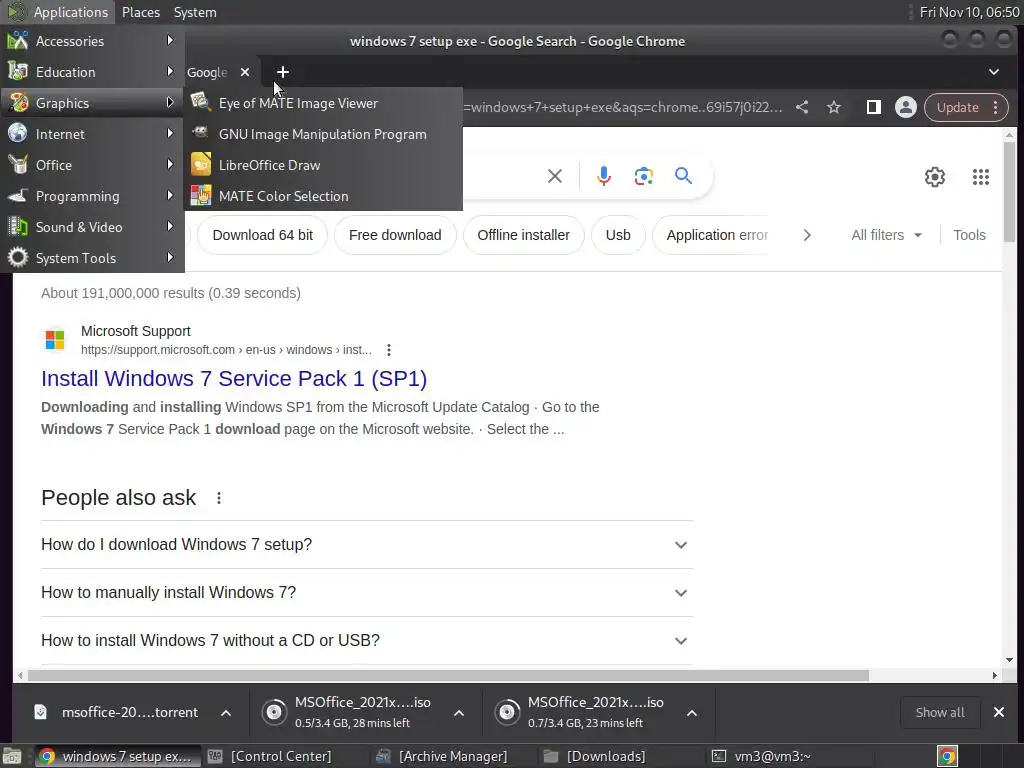Open People also ask options menu
The height and width of the screenshot is (768, 1024).
click(x=219, y=498)
